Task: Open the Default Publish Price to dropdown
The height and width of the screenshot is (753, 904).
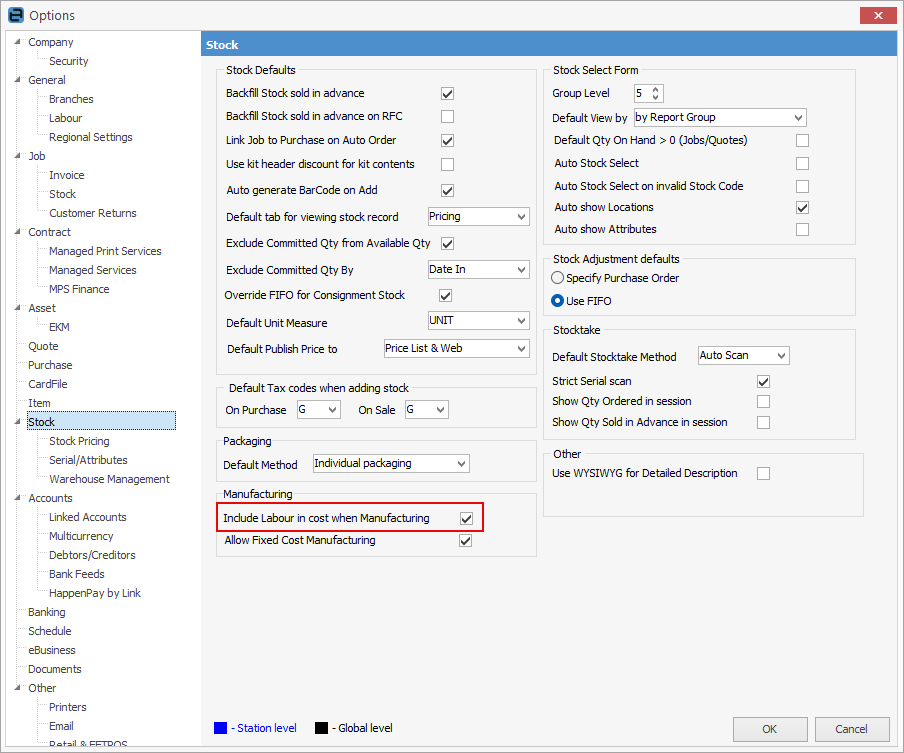Action: (x=457, y=348)
